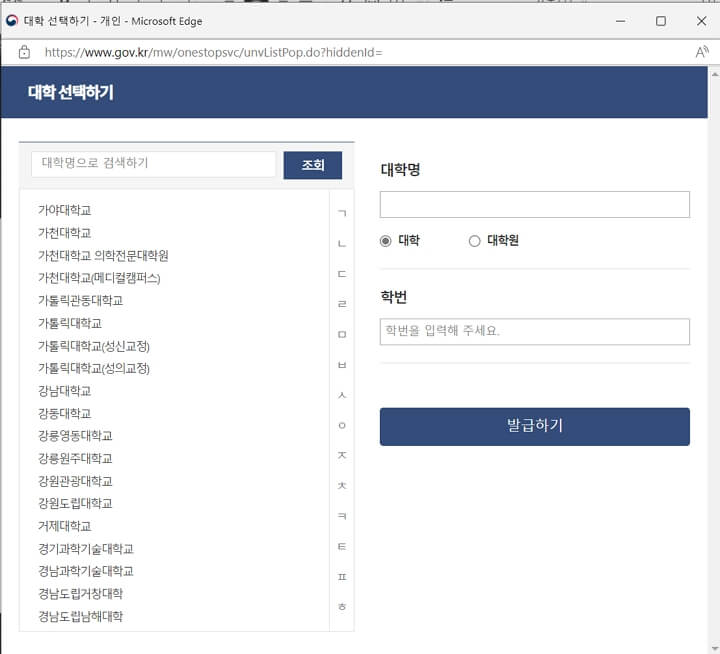Jump to ㅎ consonant index
The width and height of the screenshot is (720, 654).
click(x=342, y=607)
